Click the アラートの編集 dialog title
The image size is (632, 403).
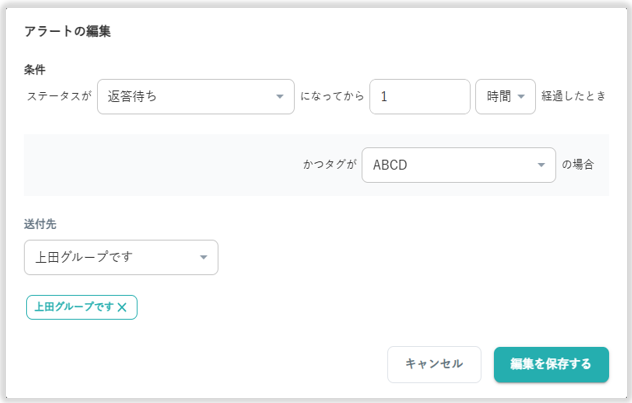coord(67,32)
